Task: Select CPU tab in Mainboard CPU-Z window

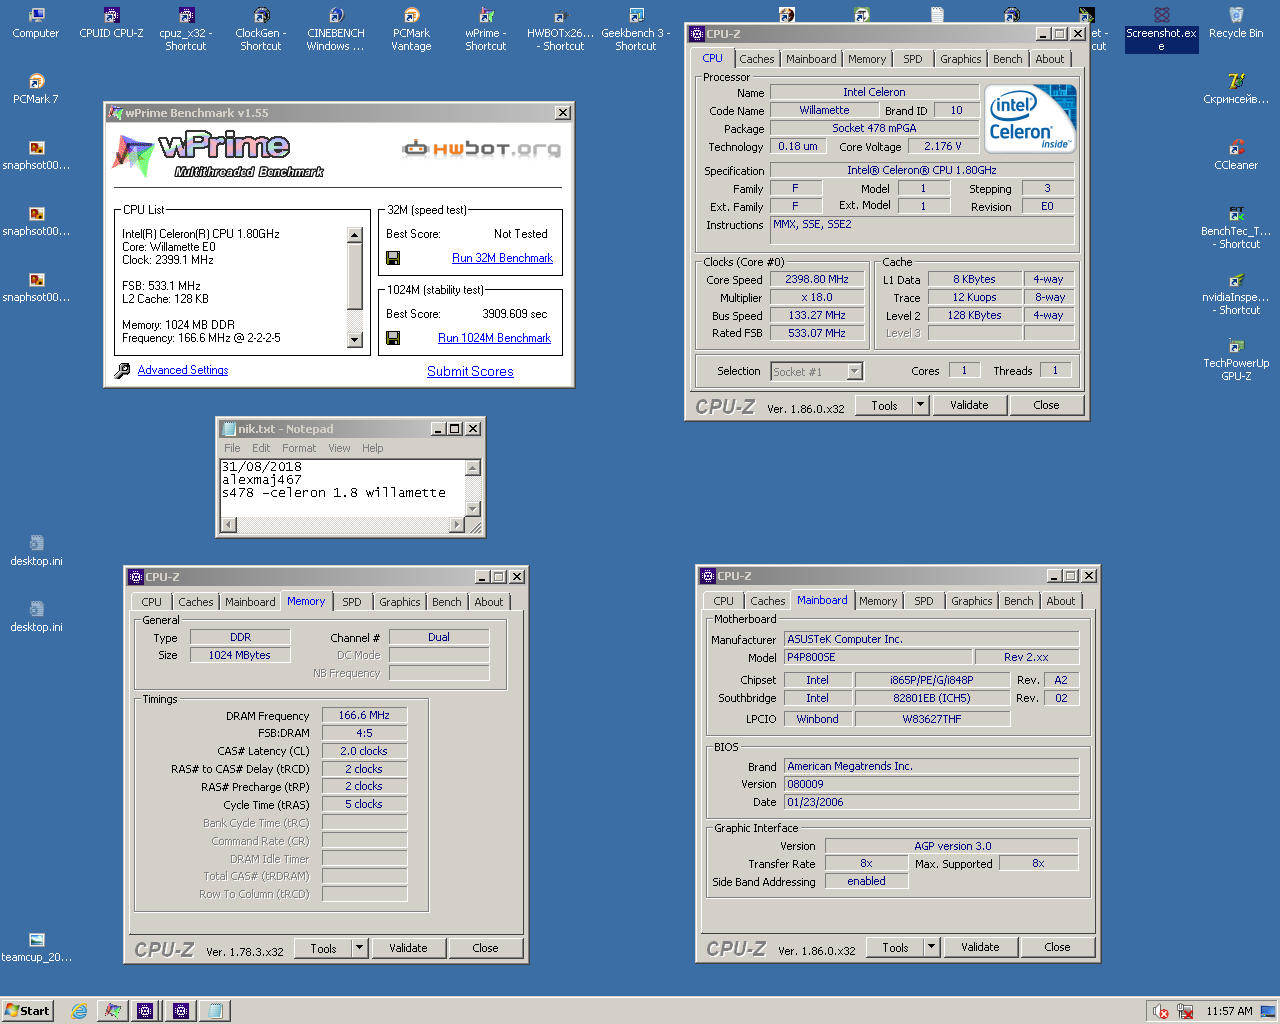Action: (724, 601)
